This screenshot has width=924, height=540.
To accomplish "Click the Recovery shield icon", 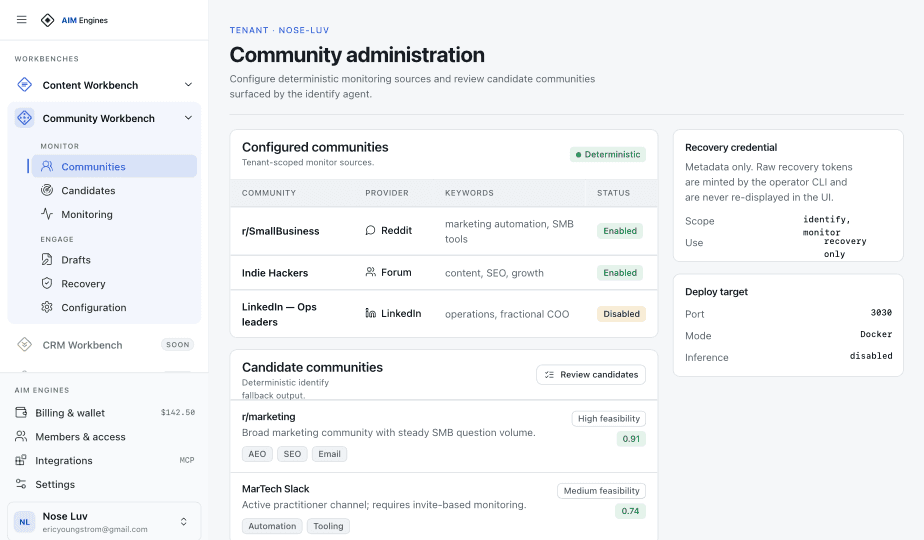I will pyautogui.click(x=47, y=283).
